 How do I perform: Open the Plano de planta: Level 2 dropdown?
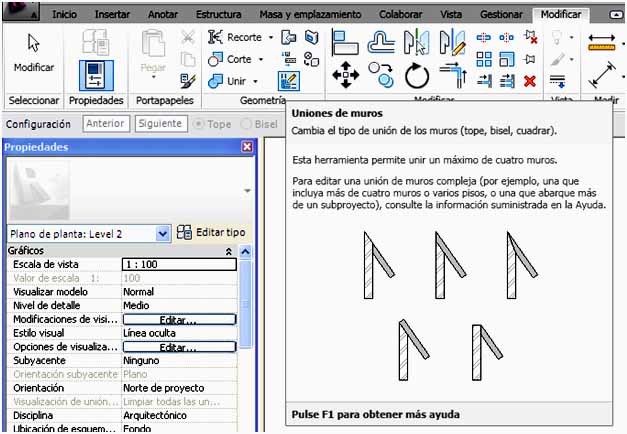(x=164, y=233)
